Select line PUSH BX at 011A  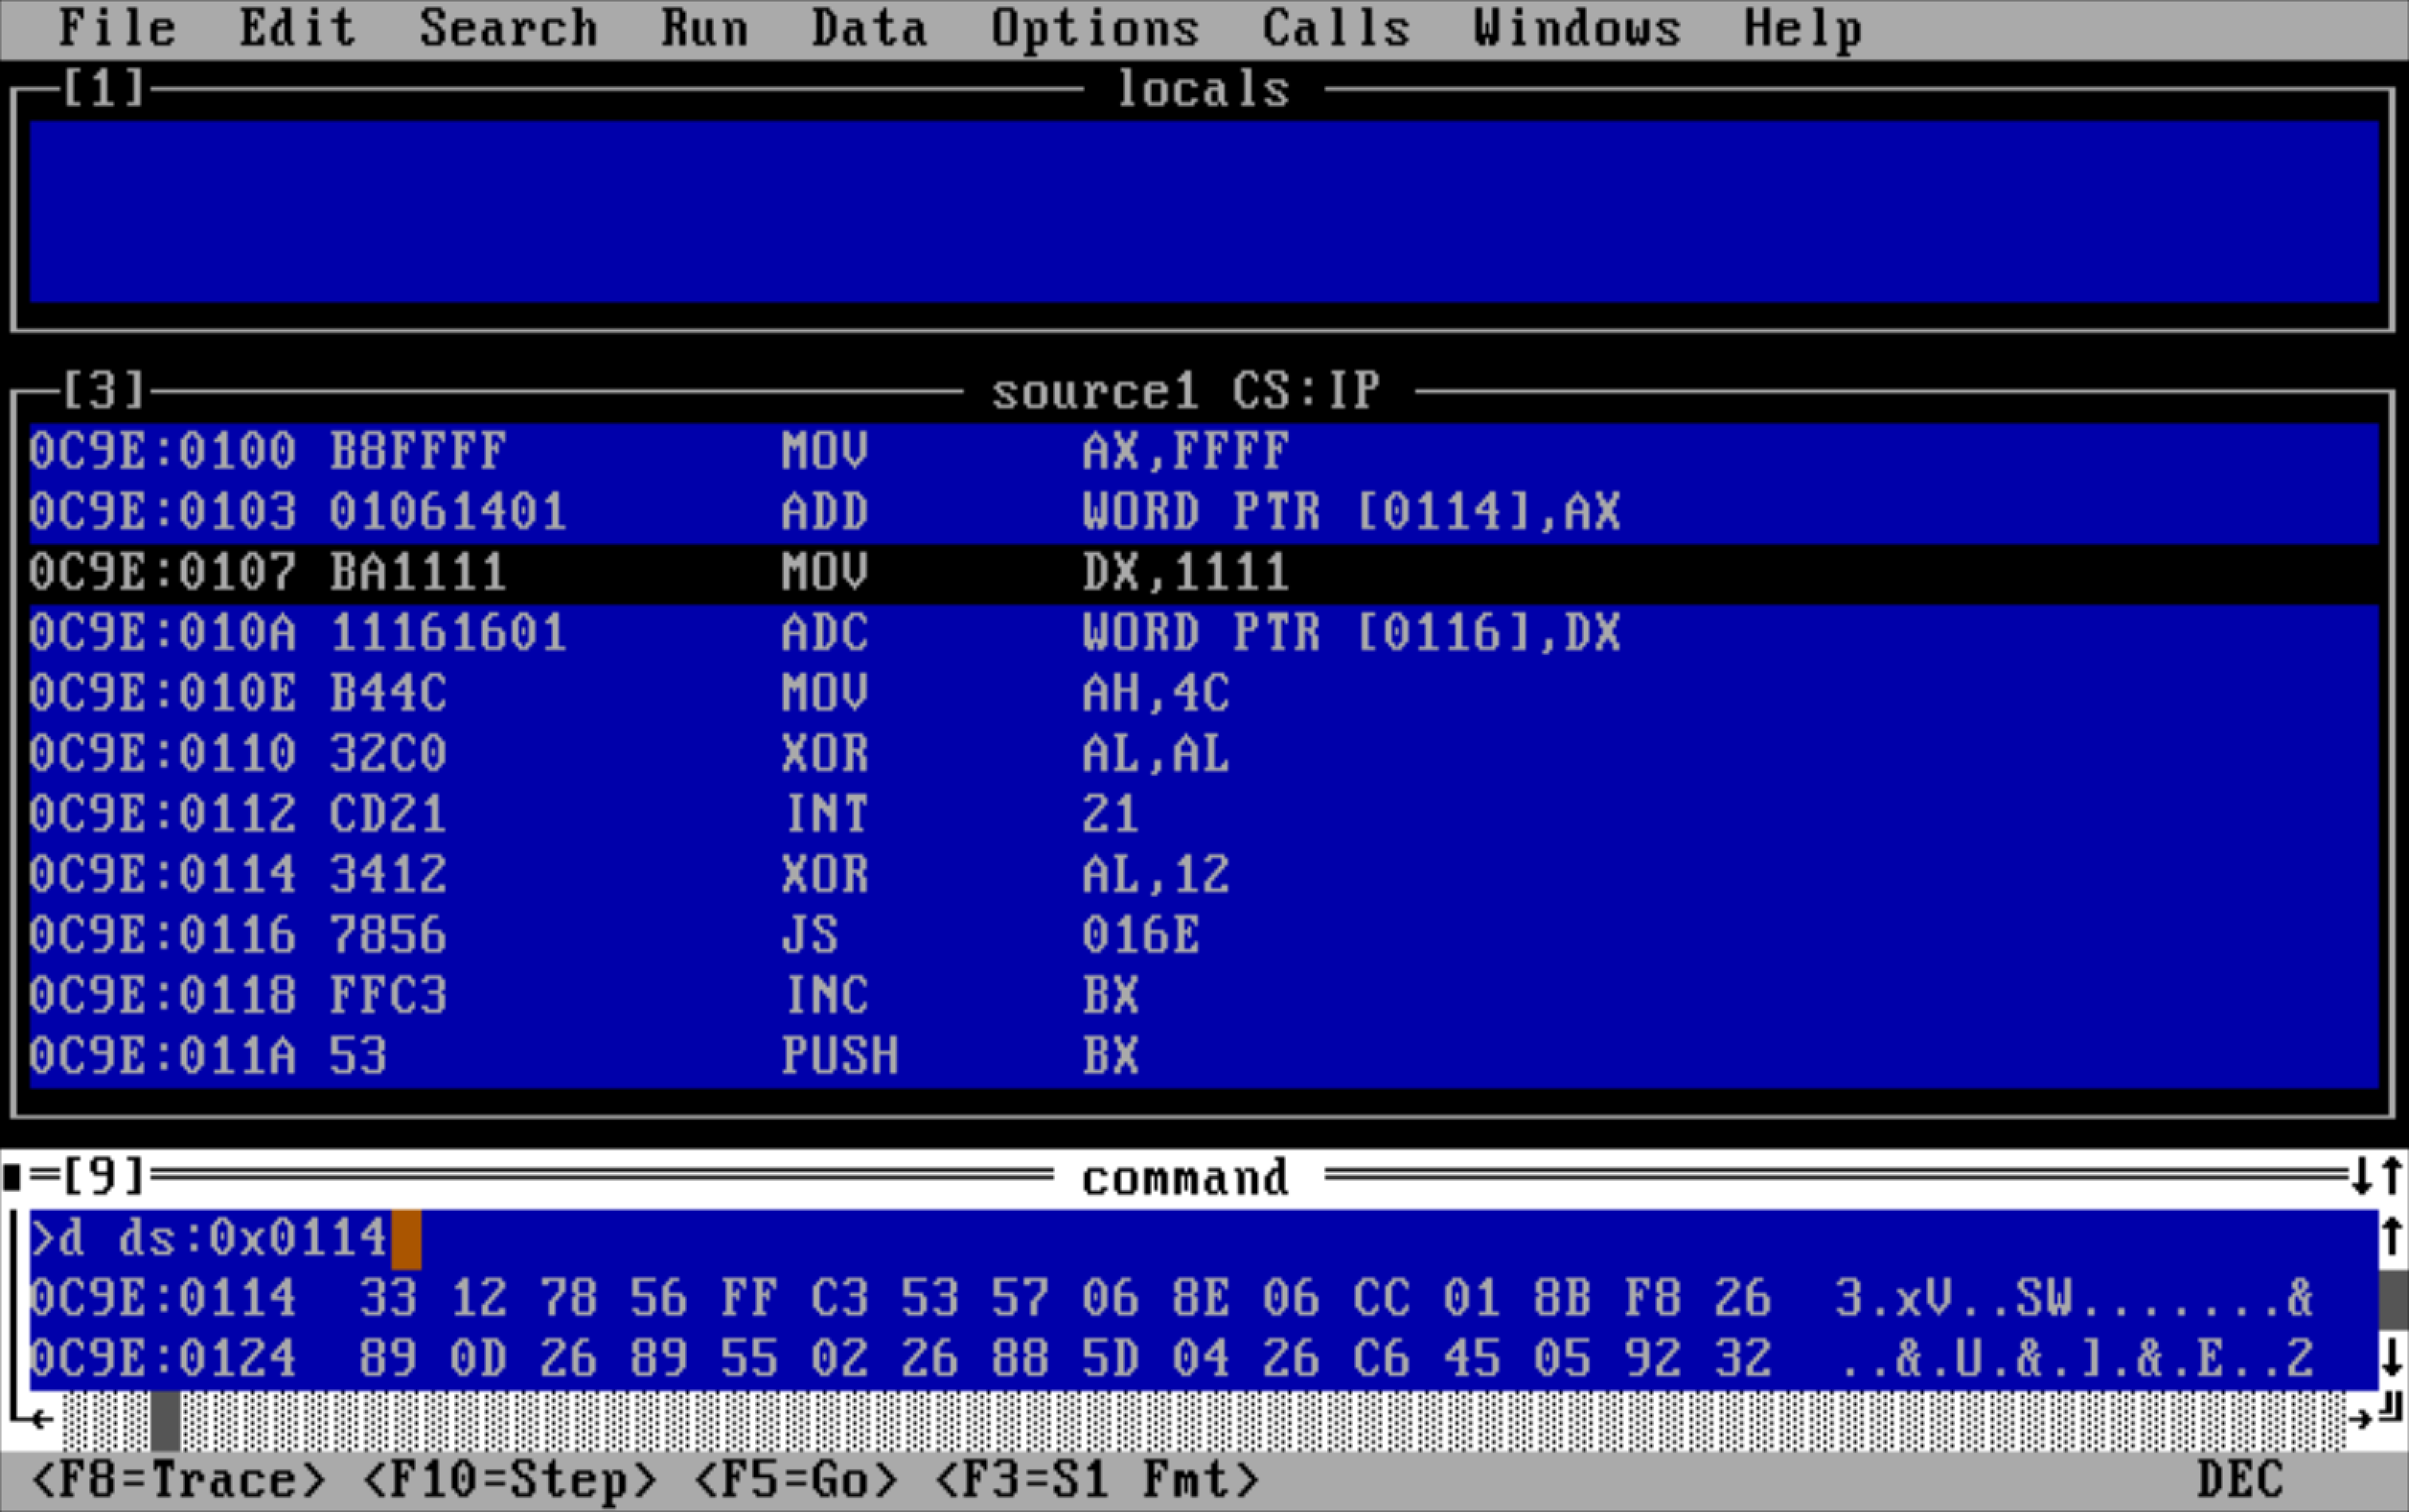[x=1203, y=1057]
